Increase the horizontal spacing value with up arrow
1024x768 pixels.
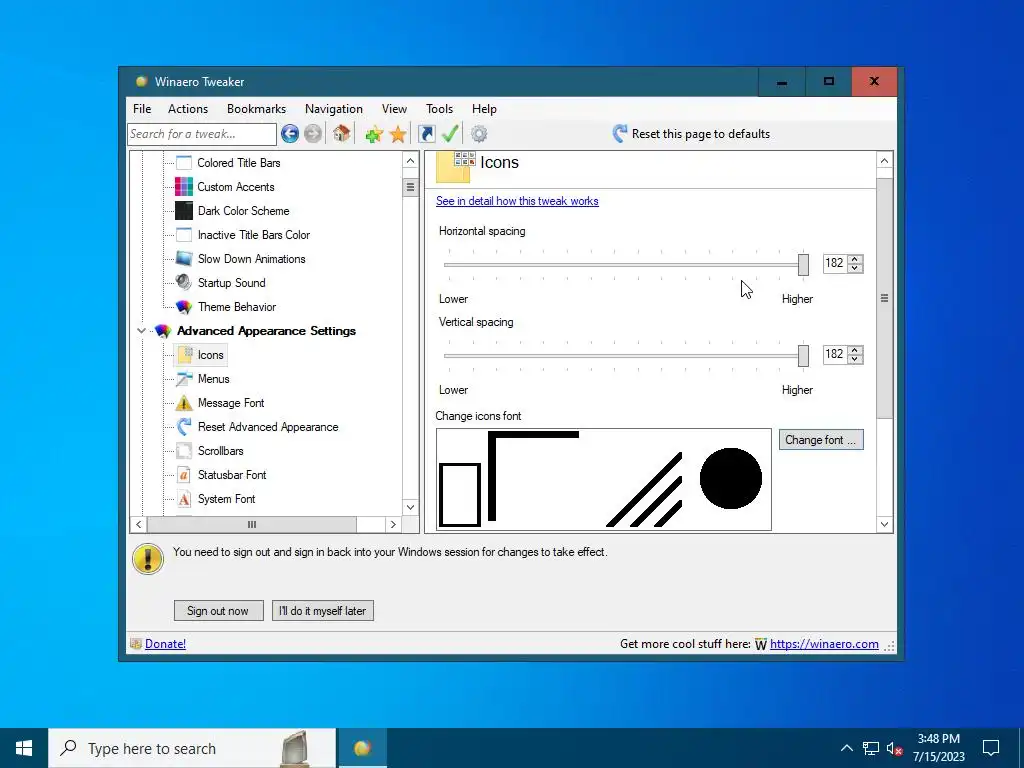[x=855, y=259]
